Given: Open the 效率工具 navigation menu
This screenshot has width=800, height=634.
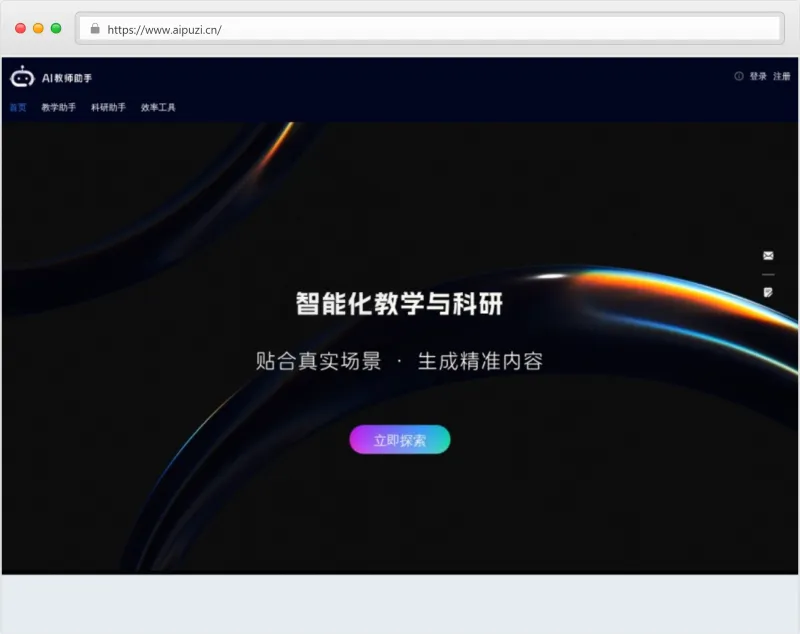Looking at the screenshot, I should pyautogui.click(x=156, y=106).
